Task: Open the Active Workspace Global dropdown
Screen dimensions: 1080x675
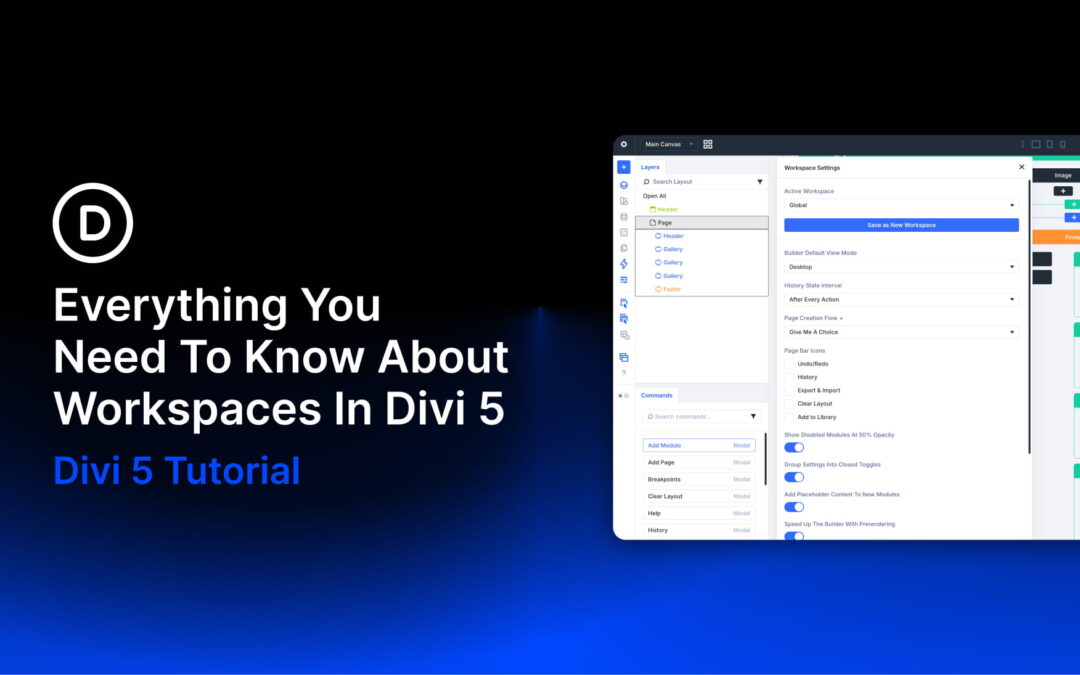Action: (x=901, y=205)
